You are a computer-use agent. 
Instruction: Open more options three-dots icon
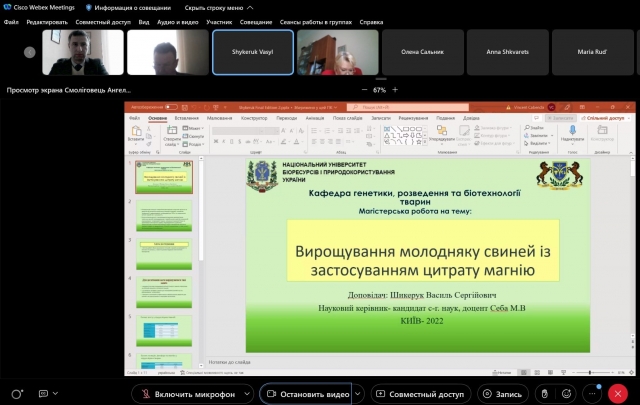click(x=593, y=394)
